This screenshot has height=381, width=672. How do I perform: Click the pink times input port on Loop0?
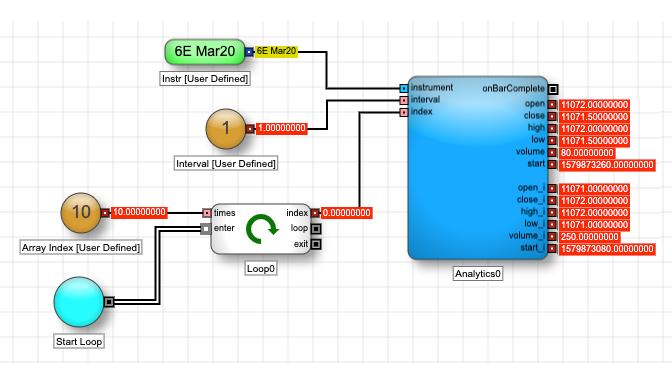pos(207,213)
